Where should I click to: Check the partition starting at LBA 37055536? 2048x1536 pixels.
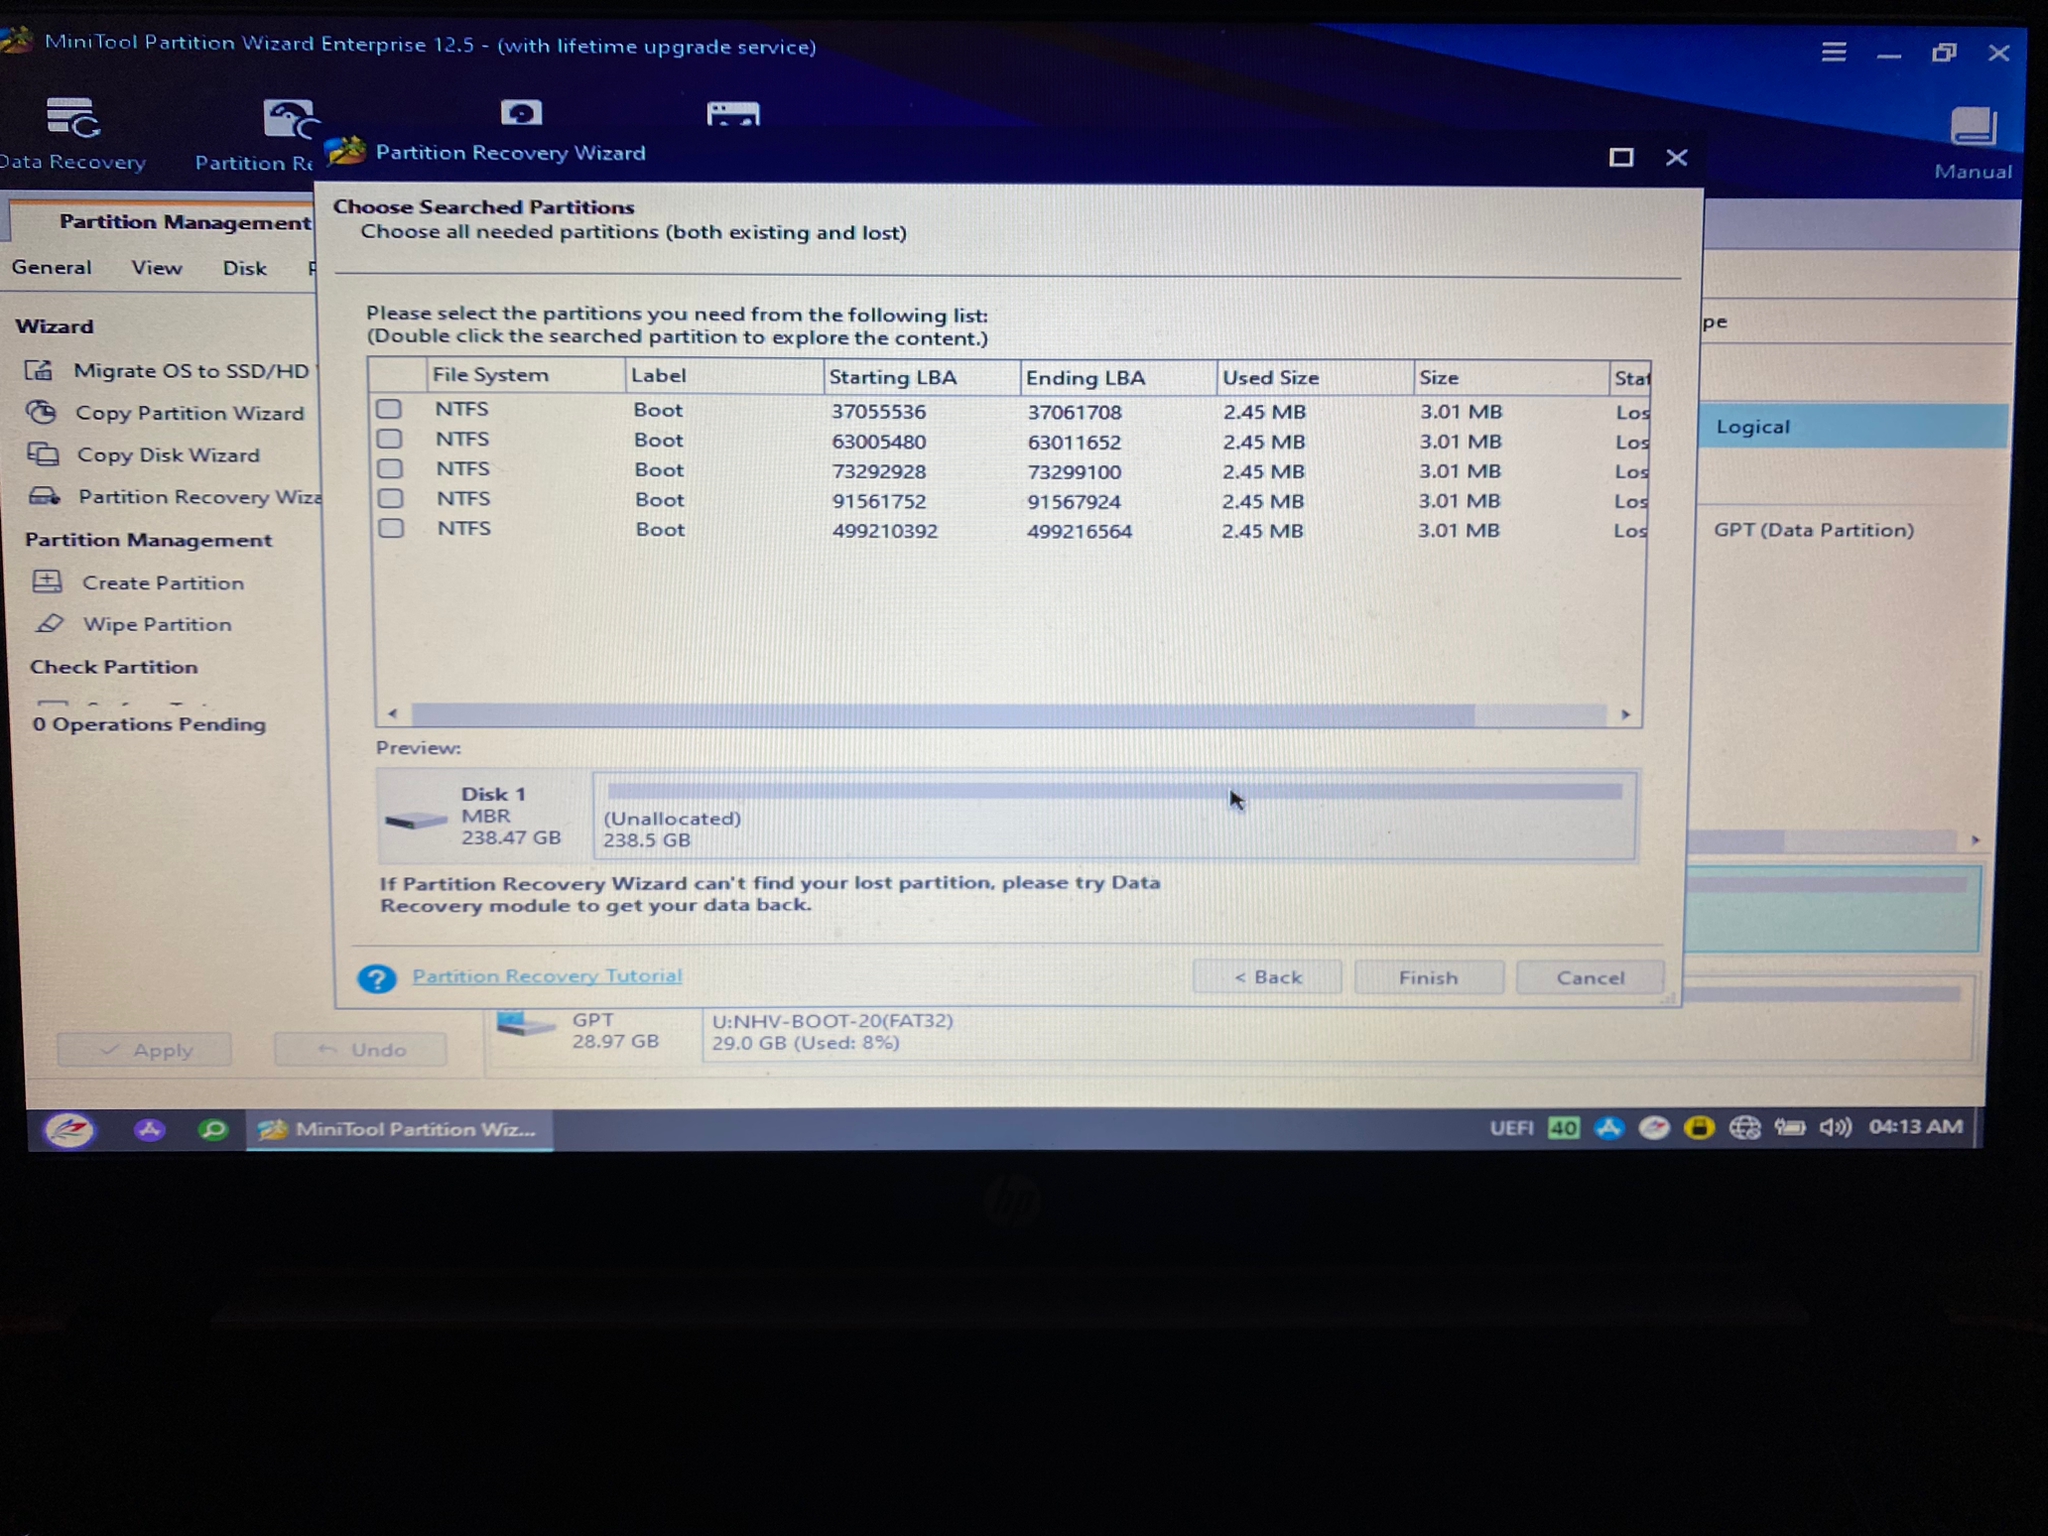coord(389,409)
